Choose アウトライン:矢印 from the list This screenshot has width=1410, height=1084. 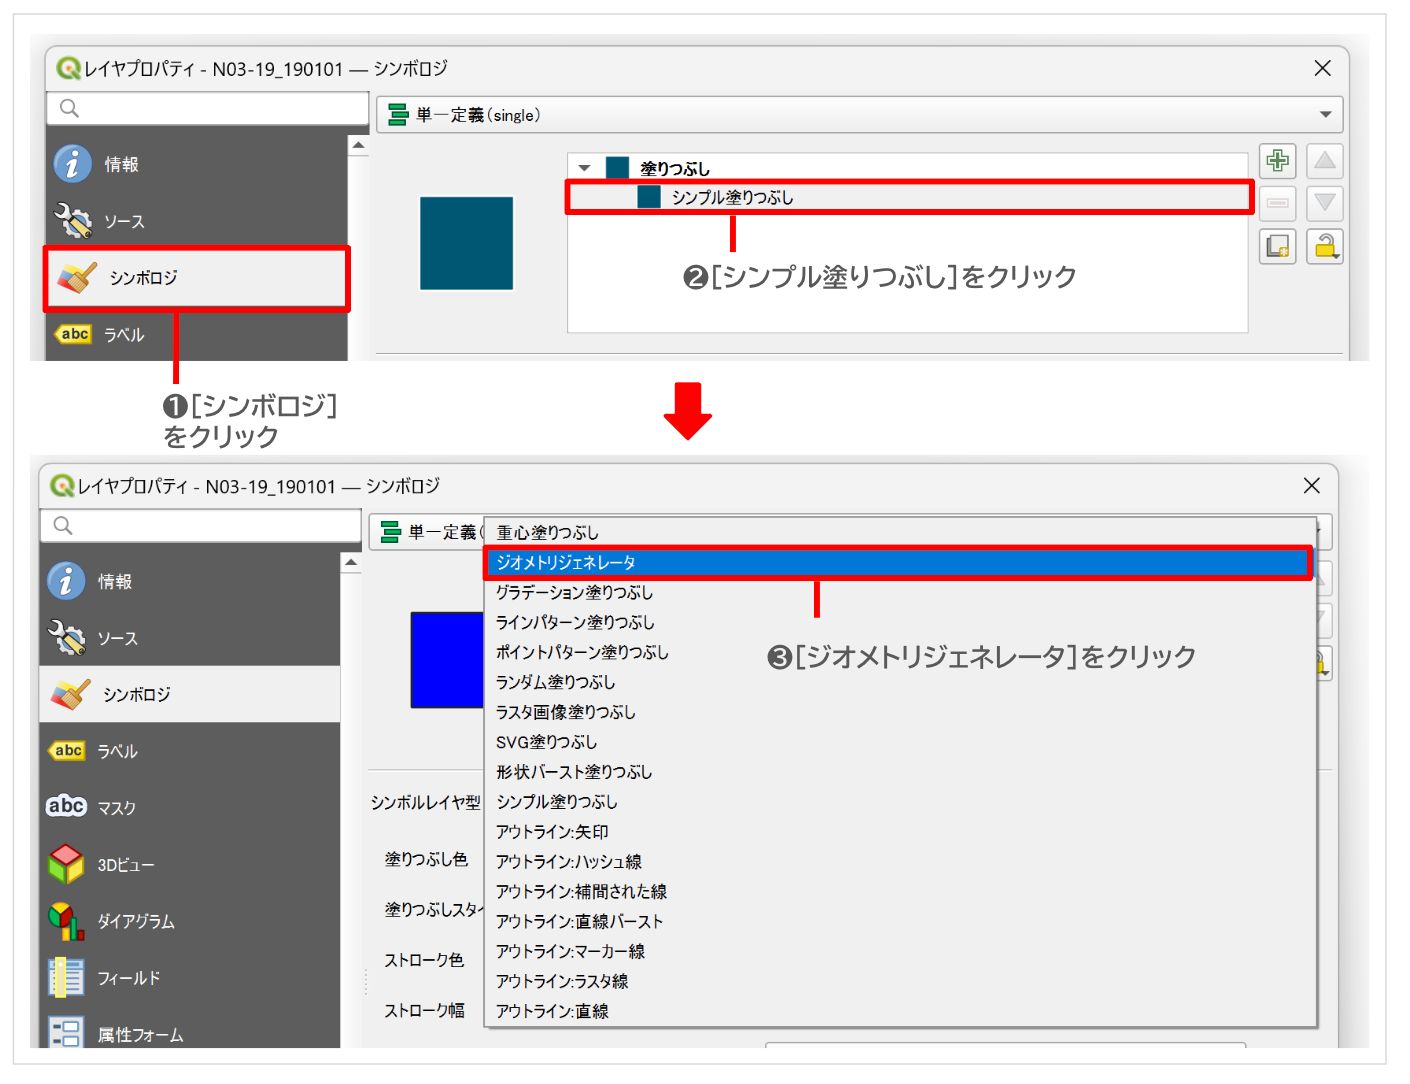[900, 832]
